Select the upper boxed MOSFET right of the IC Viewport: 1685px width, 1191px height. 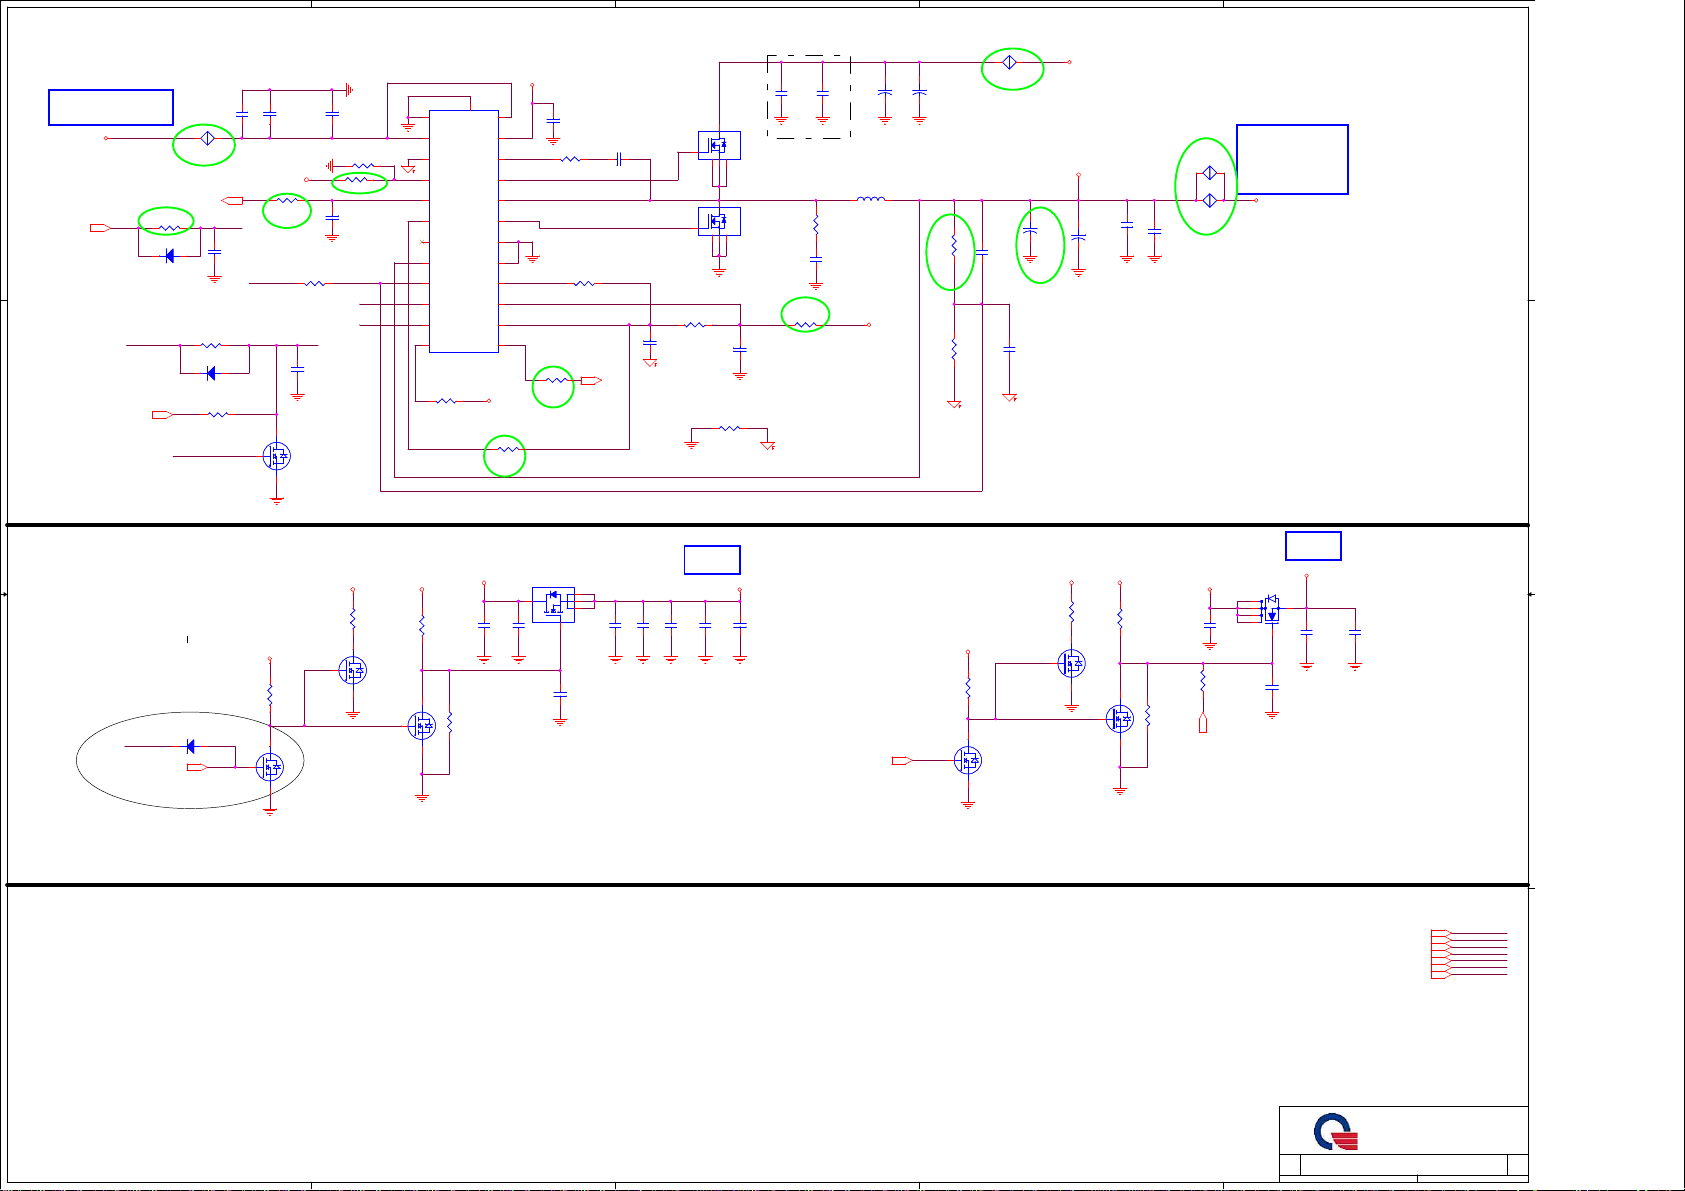[x=719, y=145]
